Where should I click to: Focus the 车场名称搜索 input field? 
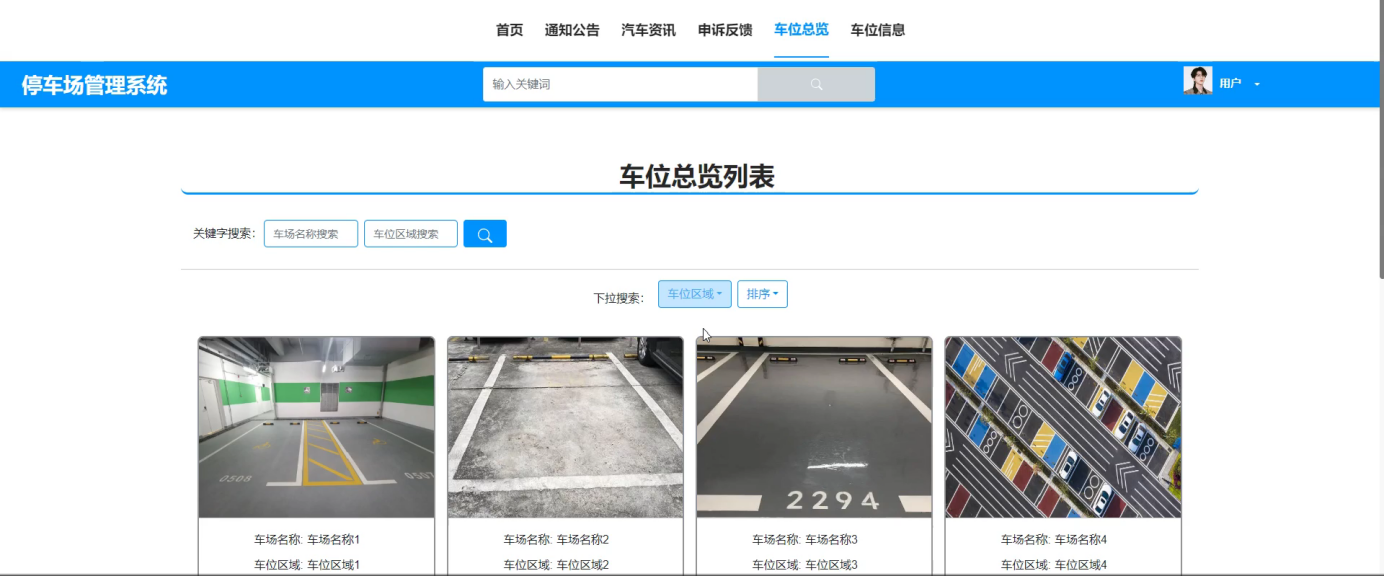point(311,234)
